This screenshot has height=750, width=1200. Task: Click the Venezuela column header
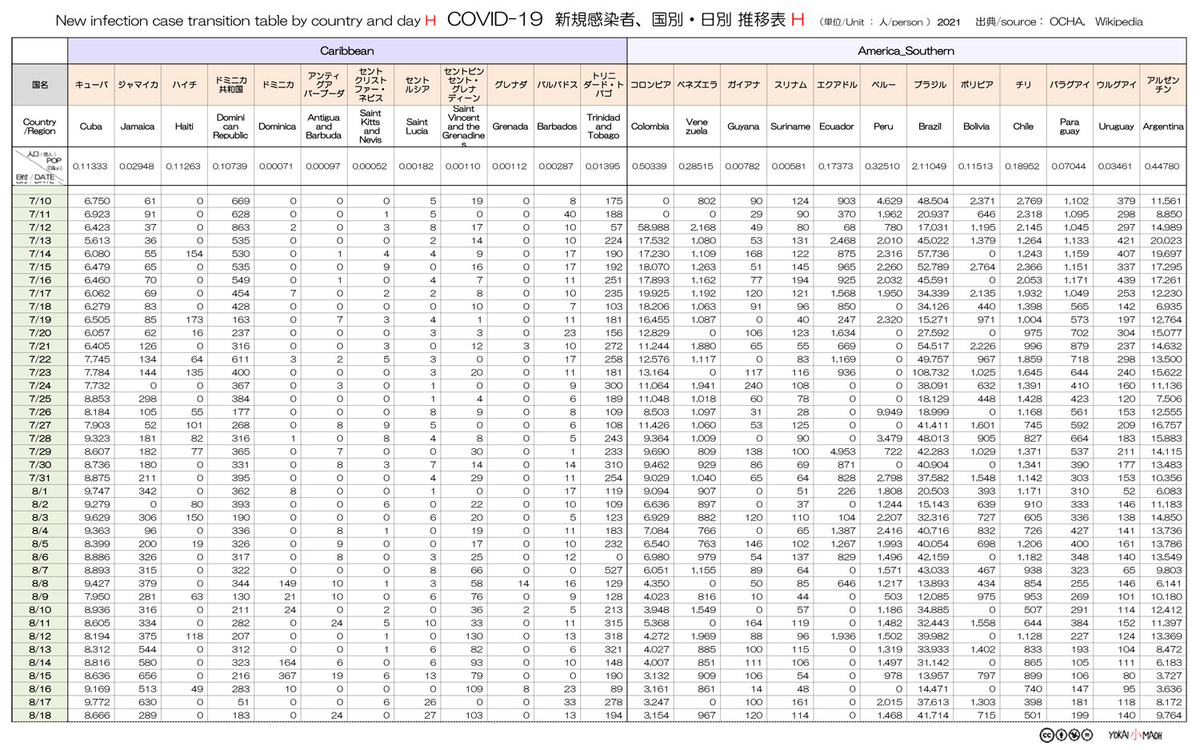(x=698, y=128)
